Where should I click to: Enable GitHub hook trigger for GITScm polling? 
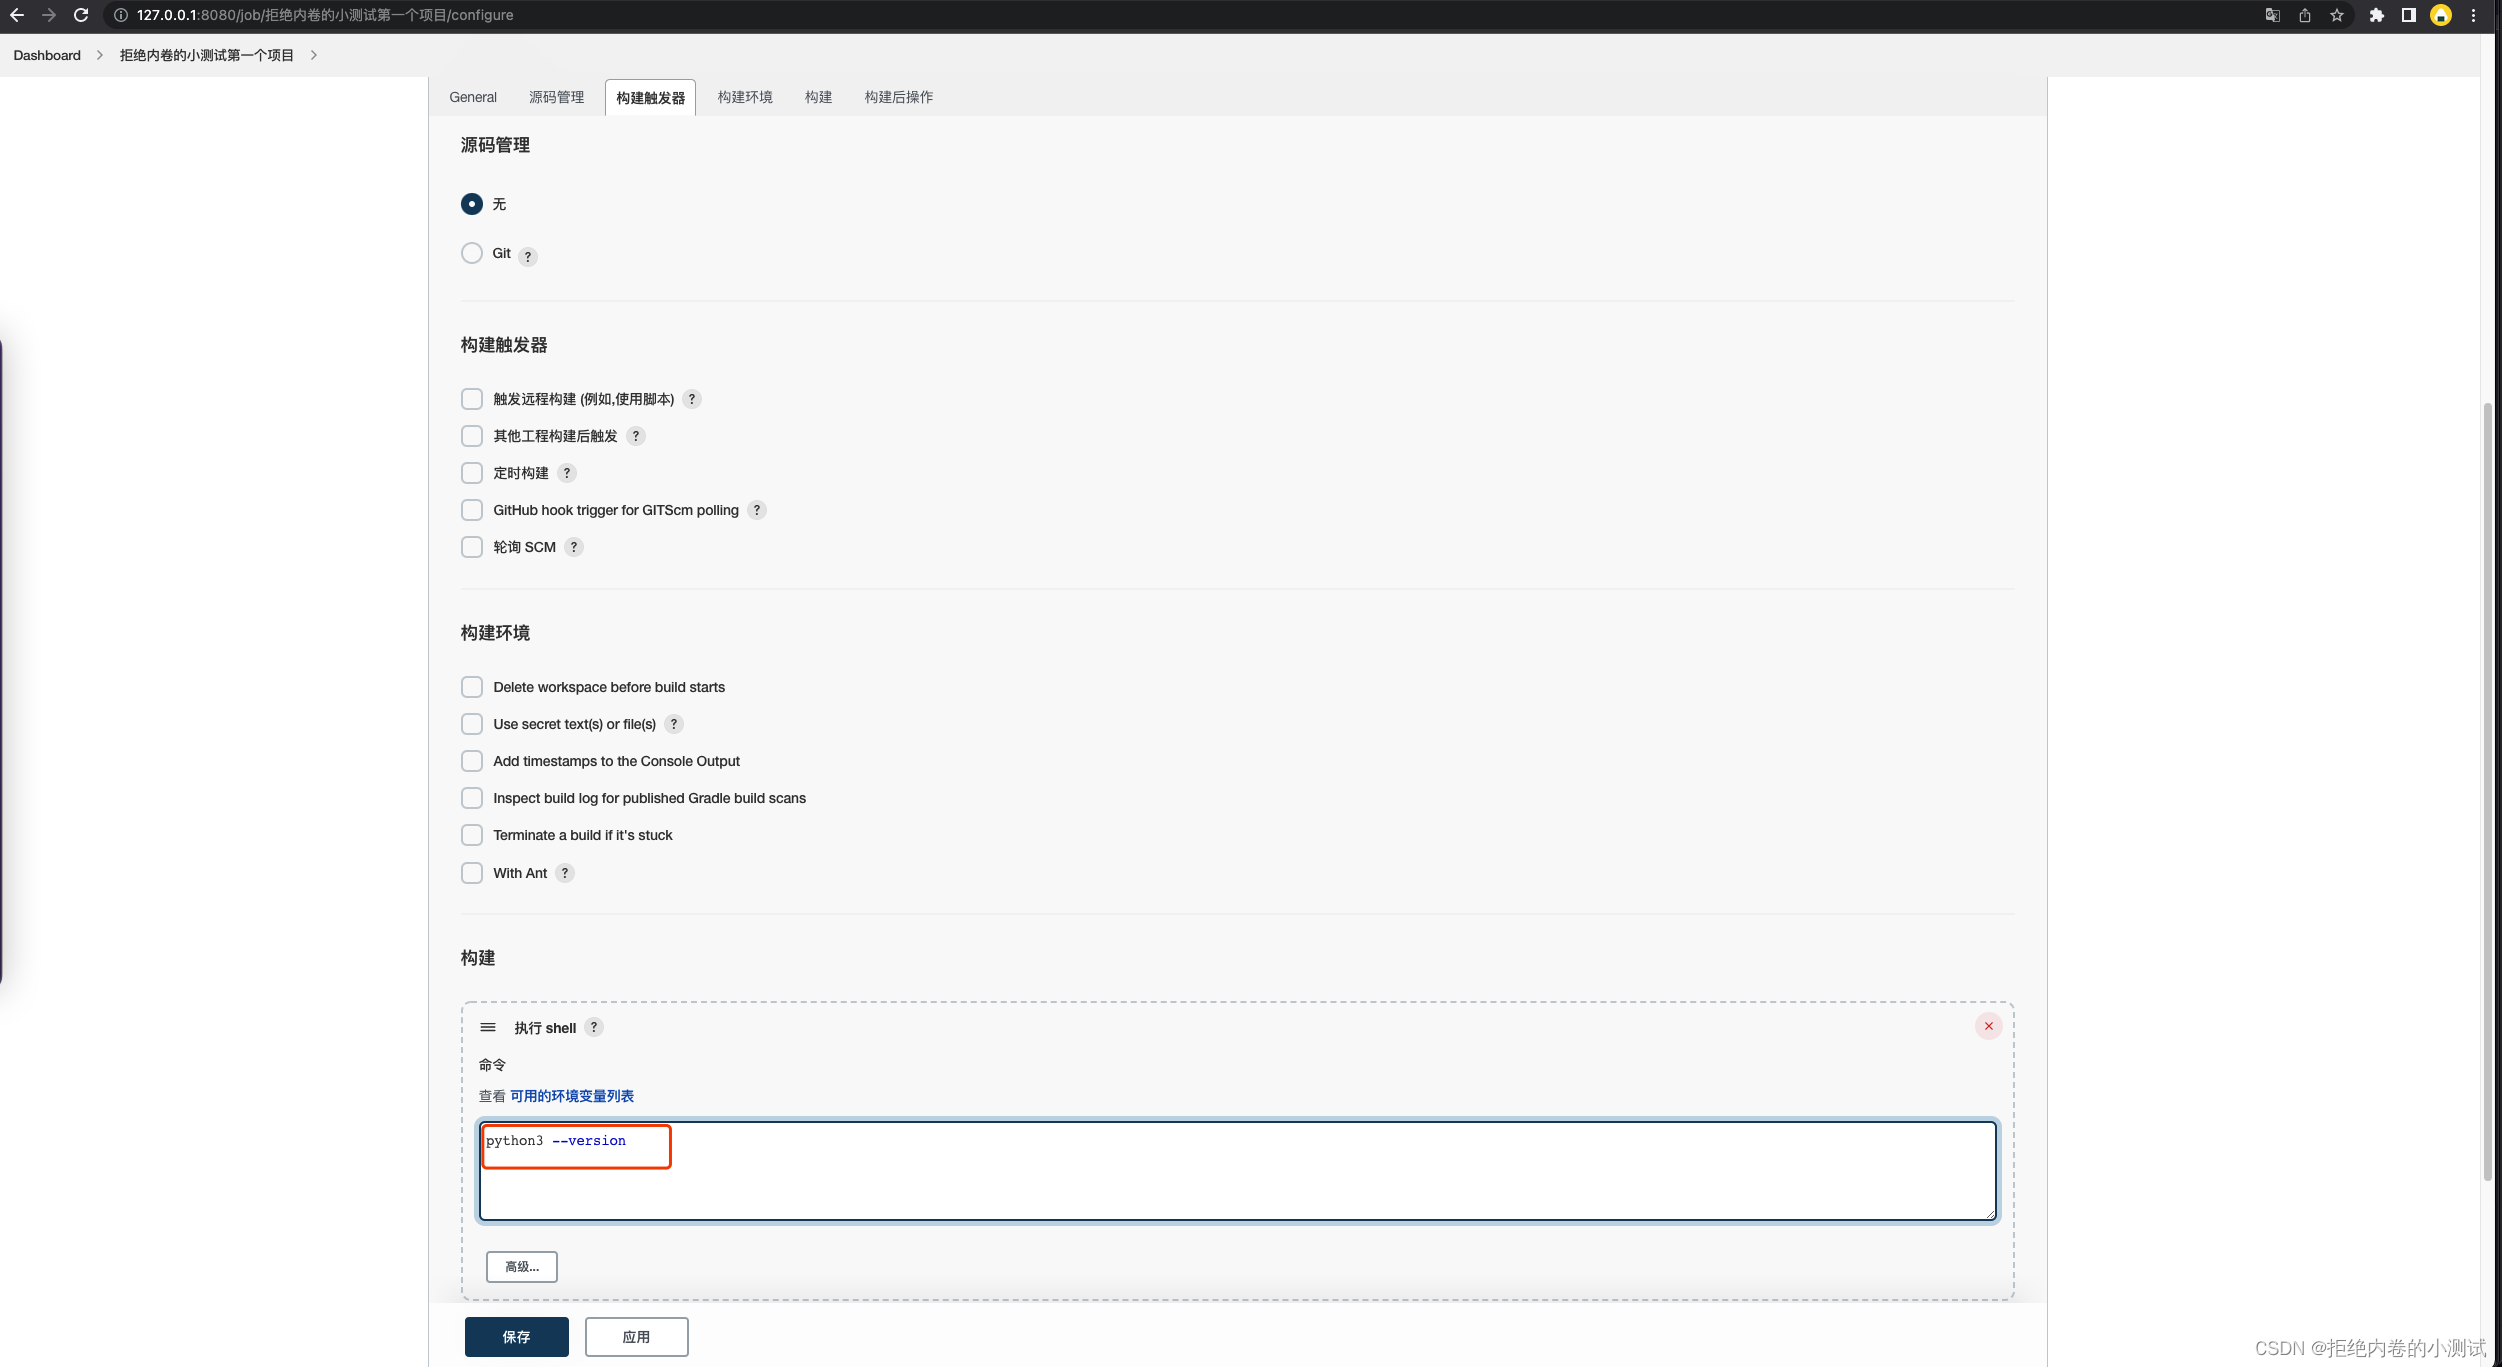tap(472, 510)
